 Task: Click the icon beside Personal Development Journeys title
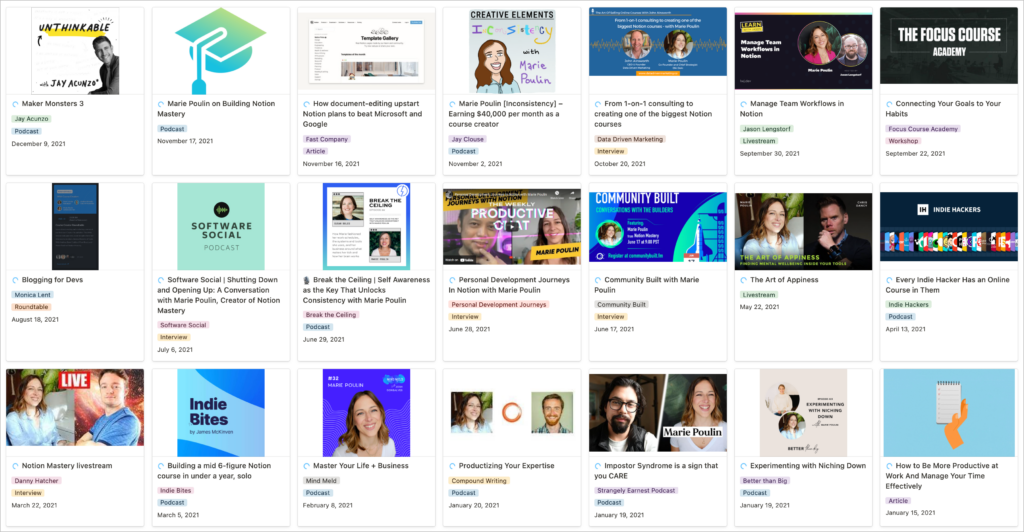tap(453, 280)
